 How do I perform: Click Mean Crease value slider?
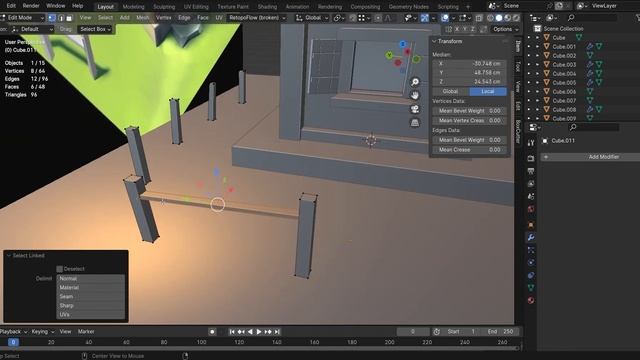(x=469, y=150)
